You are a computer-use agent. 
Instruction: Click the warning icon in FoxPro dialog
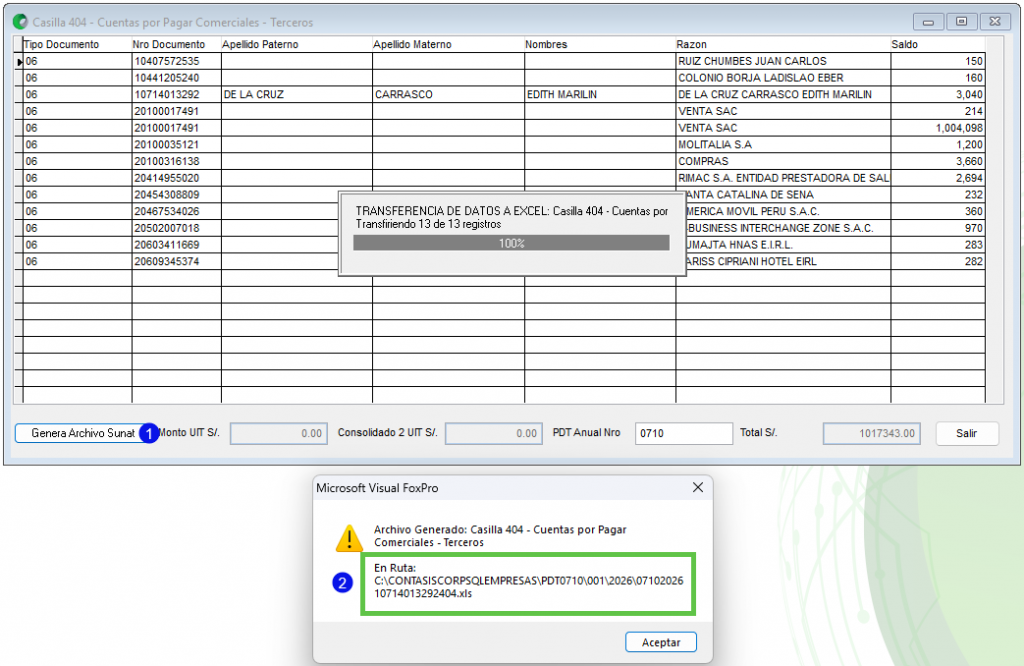(349, 538)
